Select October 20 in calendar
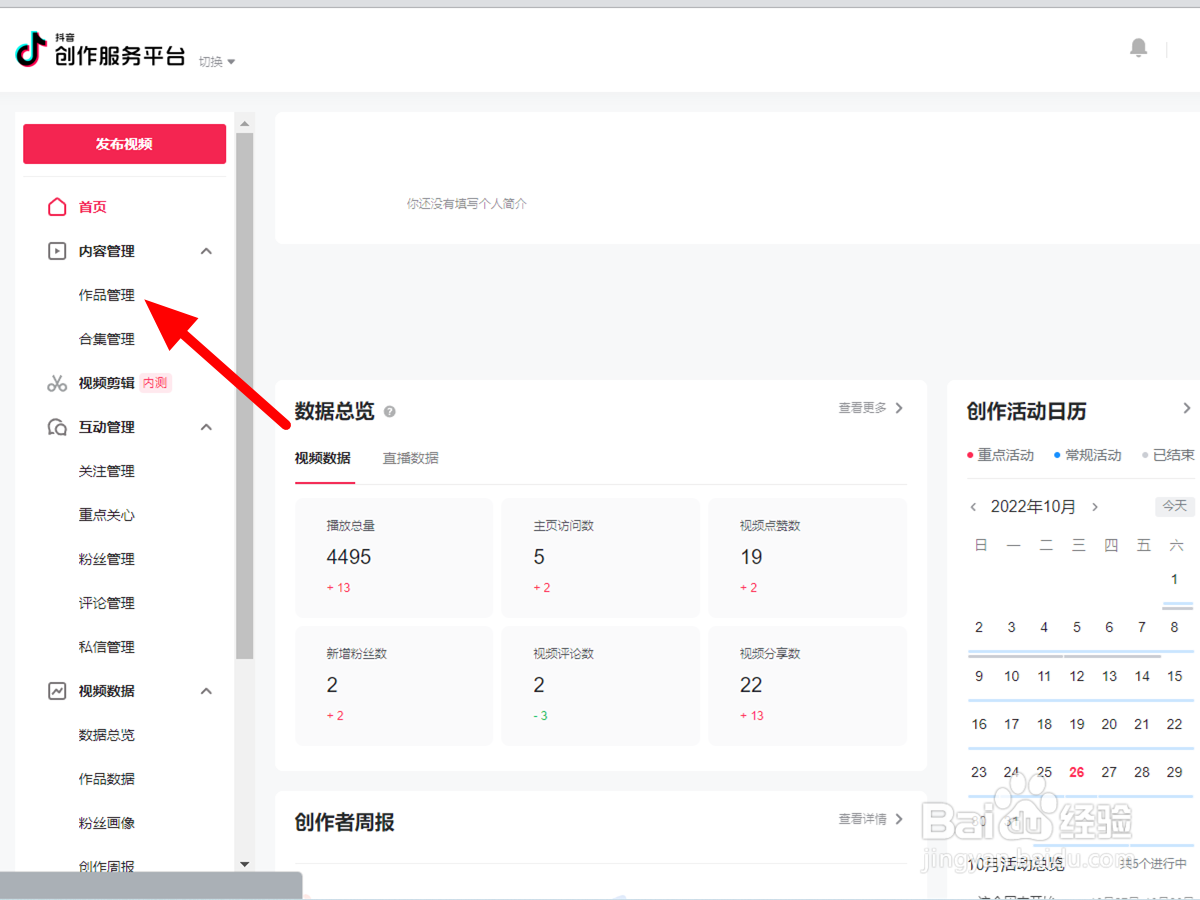The height and width of the screenshot is (900, 1200). pos(1109,724)
